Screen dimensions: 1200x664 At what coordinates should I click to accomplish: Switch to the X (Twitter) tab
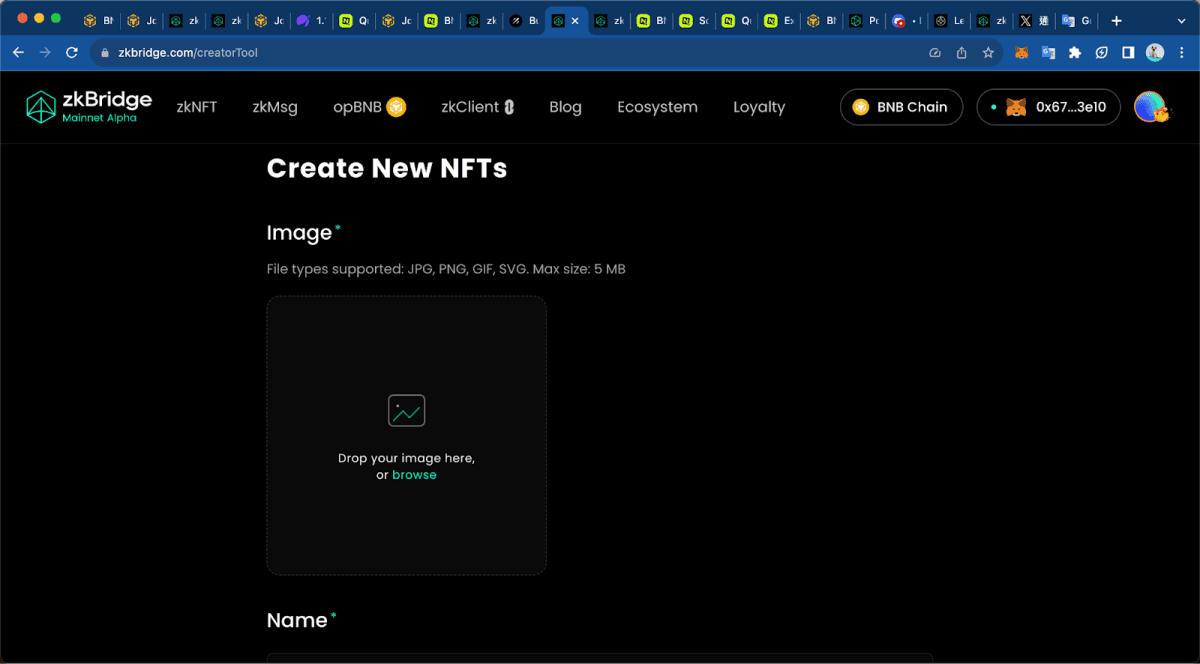click(1032, 20)
